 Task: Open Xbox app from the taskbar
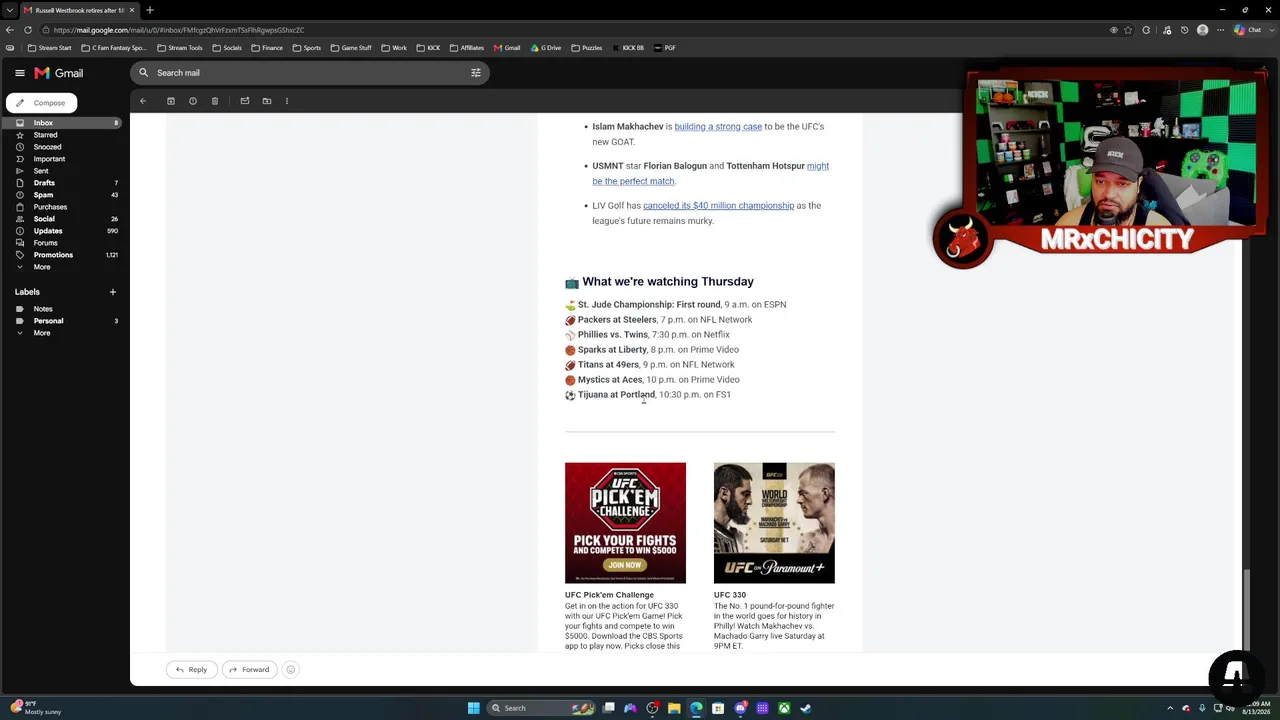pos(784,708)
